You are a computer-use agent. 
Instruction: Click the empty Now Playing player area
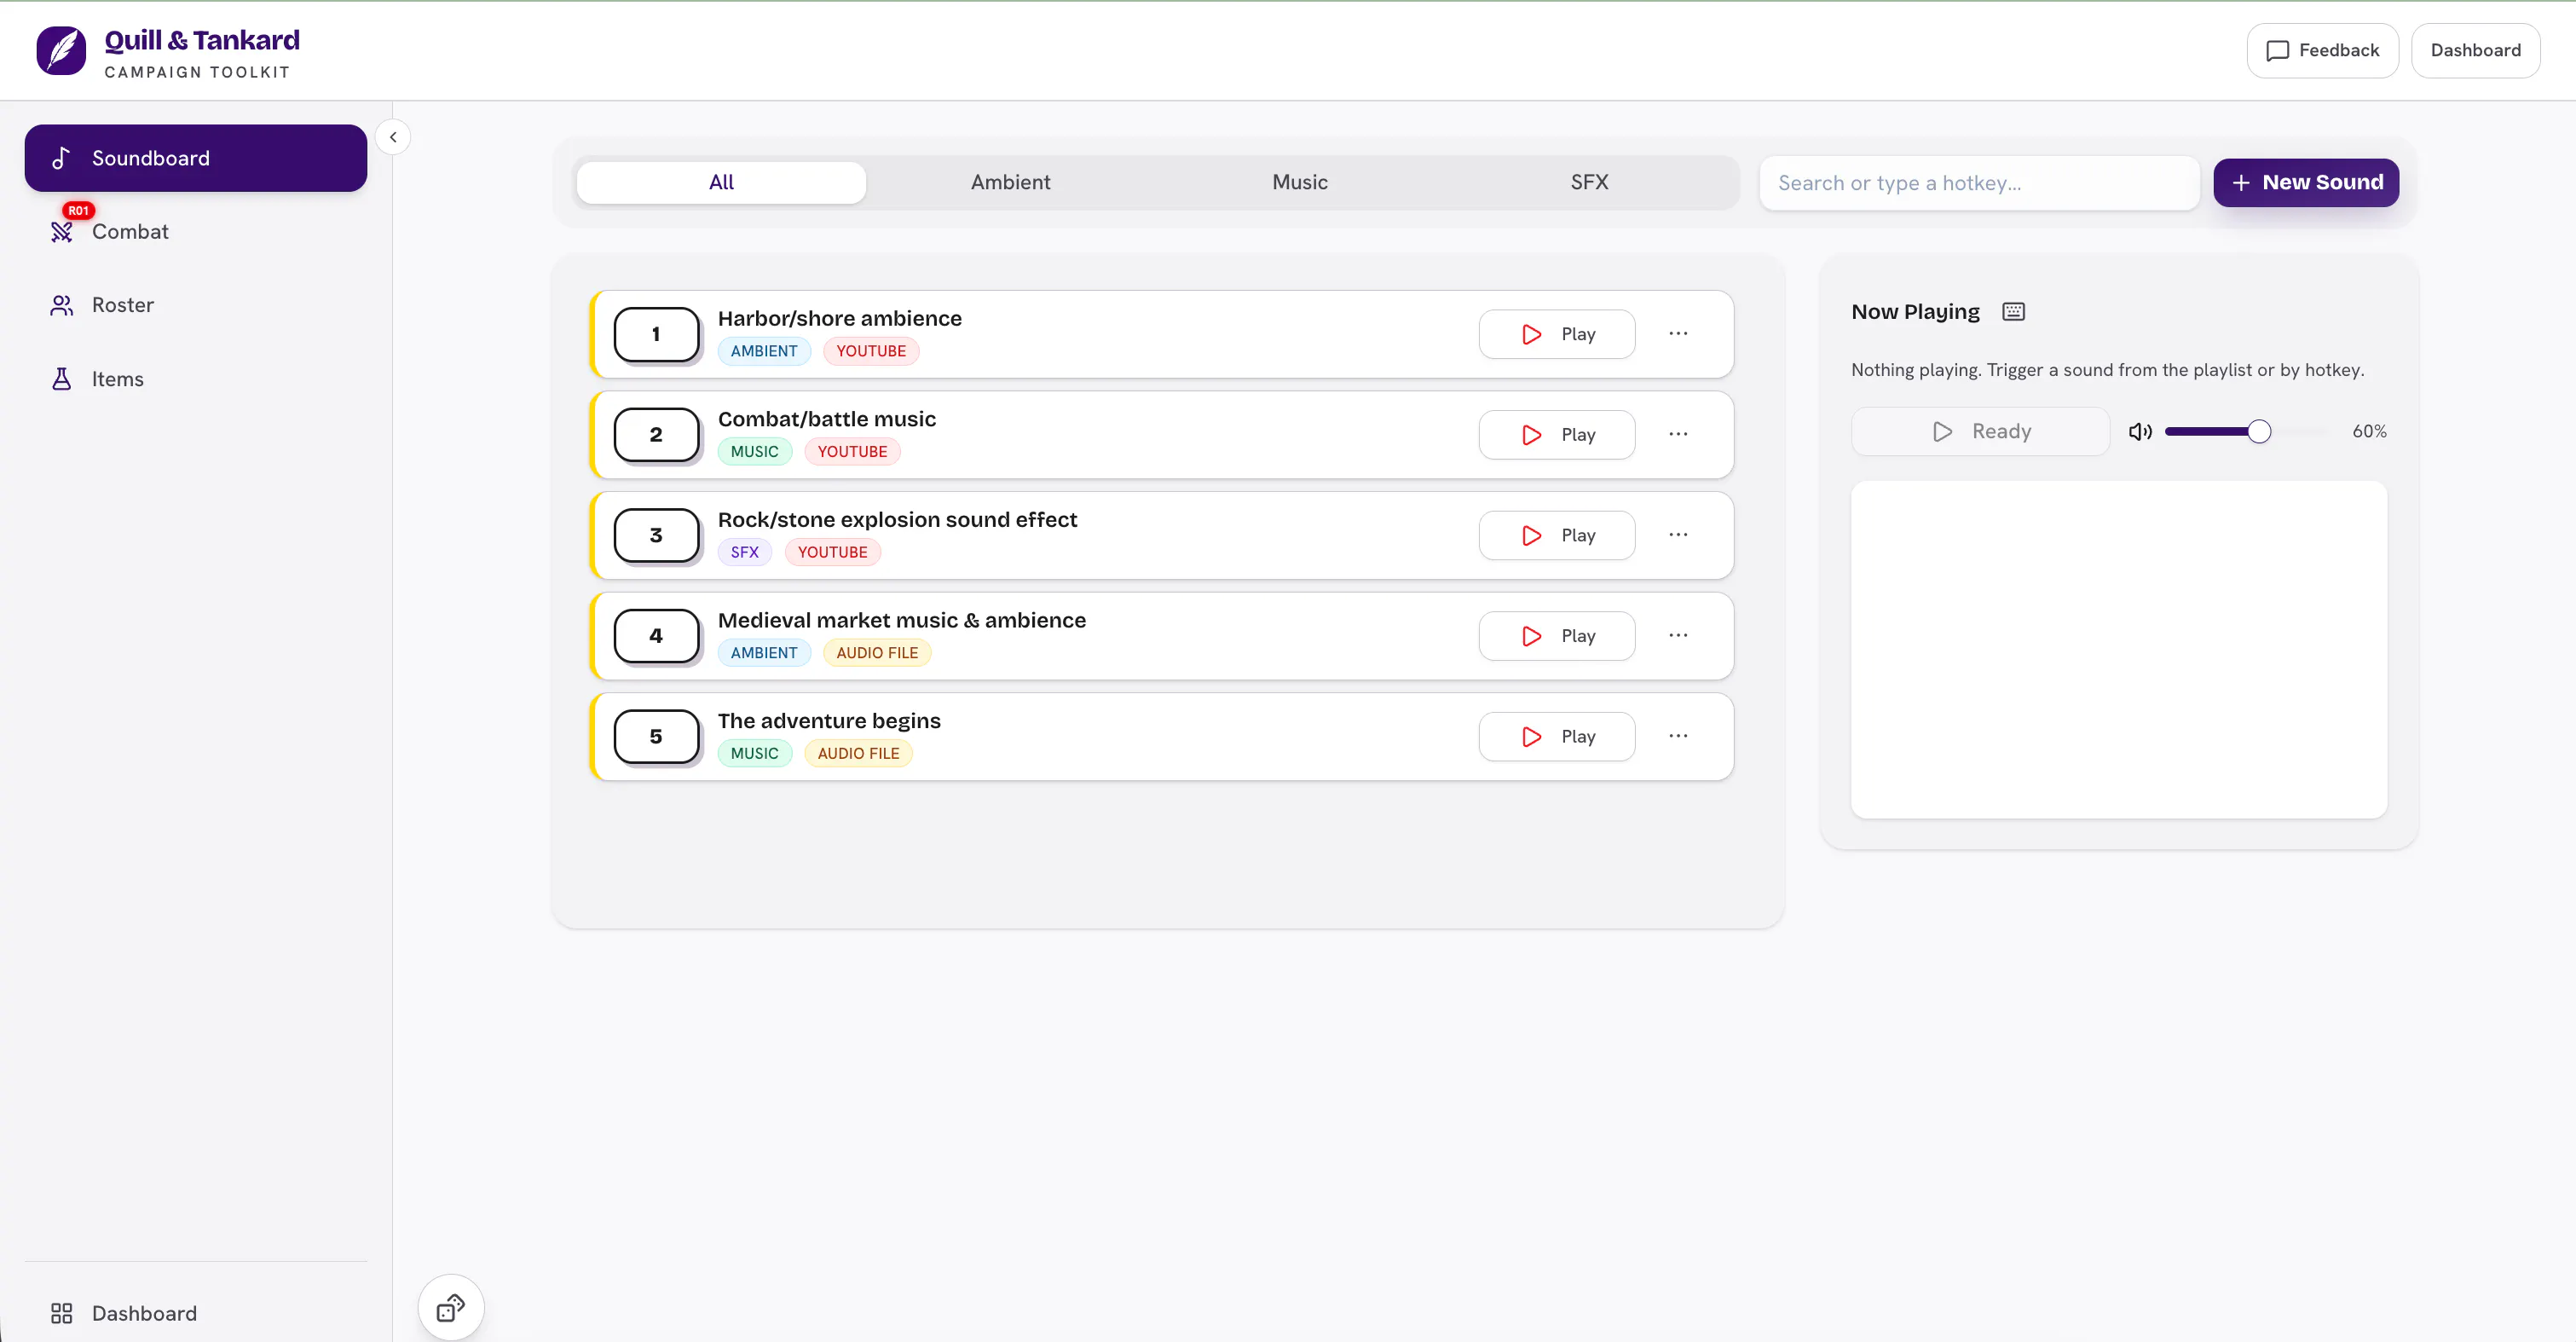tap(2119, 650)
